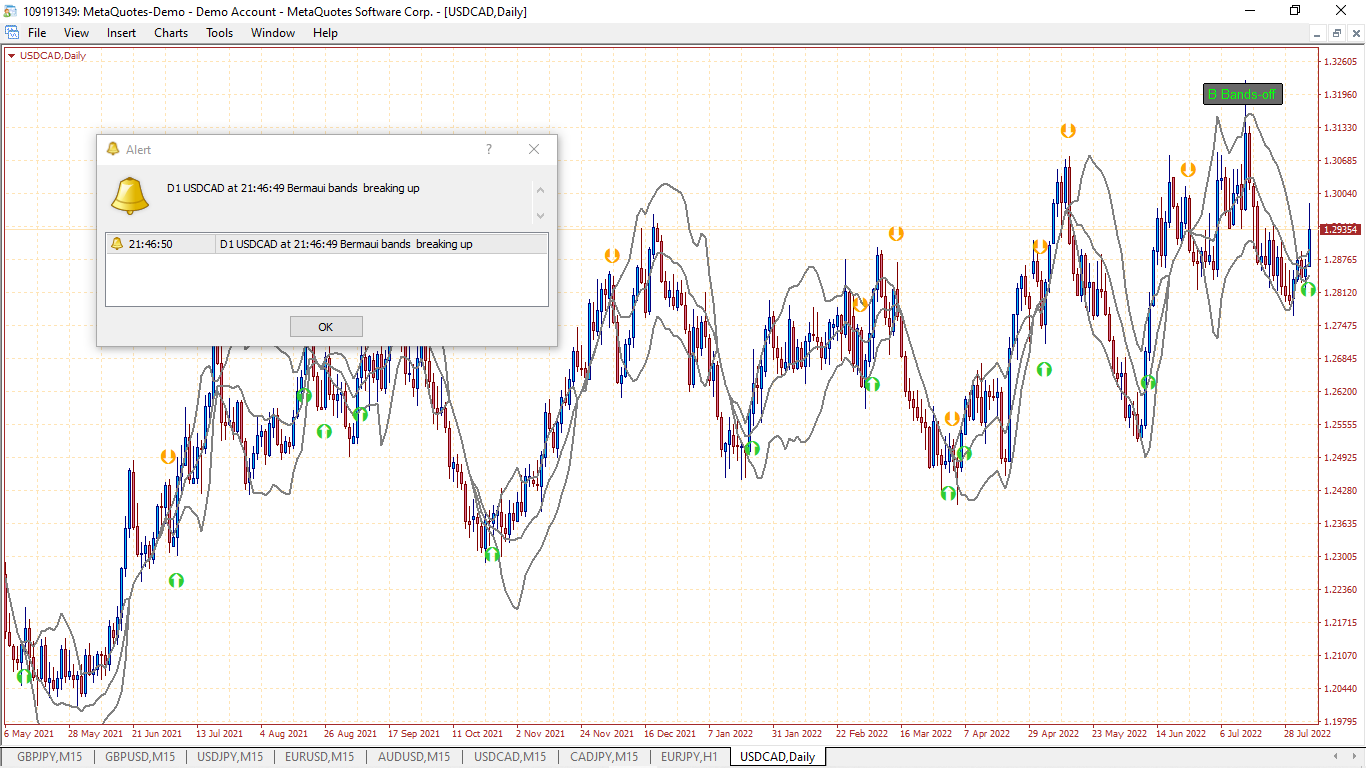1366x768 pixels.
Task: Click the orange down-arrow signal left of B Bands-off
Action: click(x=1188, y=169)
